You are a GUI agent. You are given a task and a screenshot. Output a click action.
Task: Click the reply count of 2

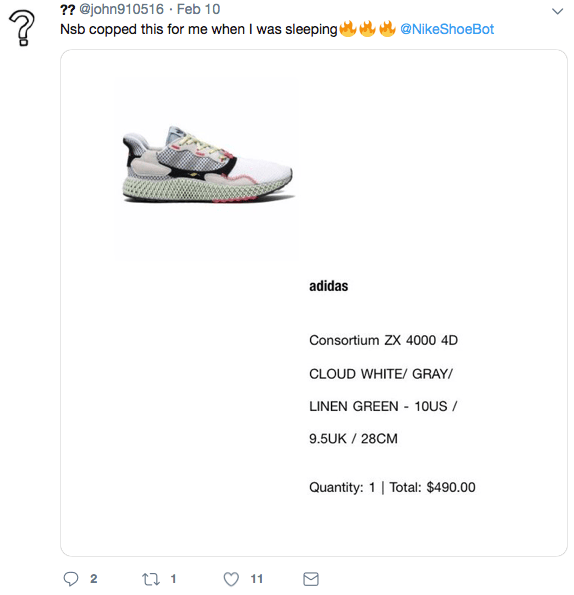coord(94,579)
